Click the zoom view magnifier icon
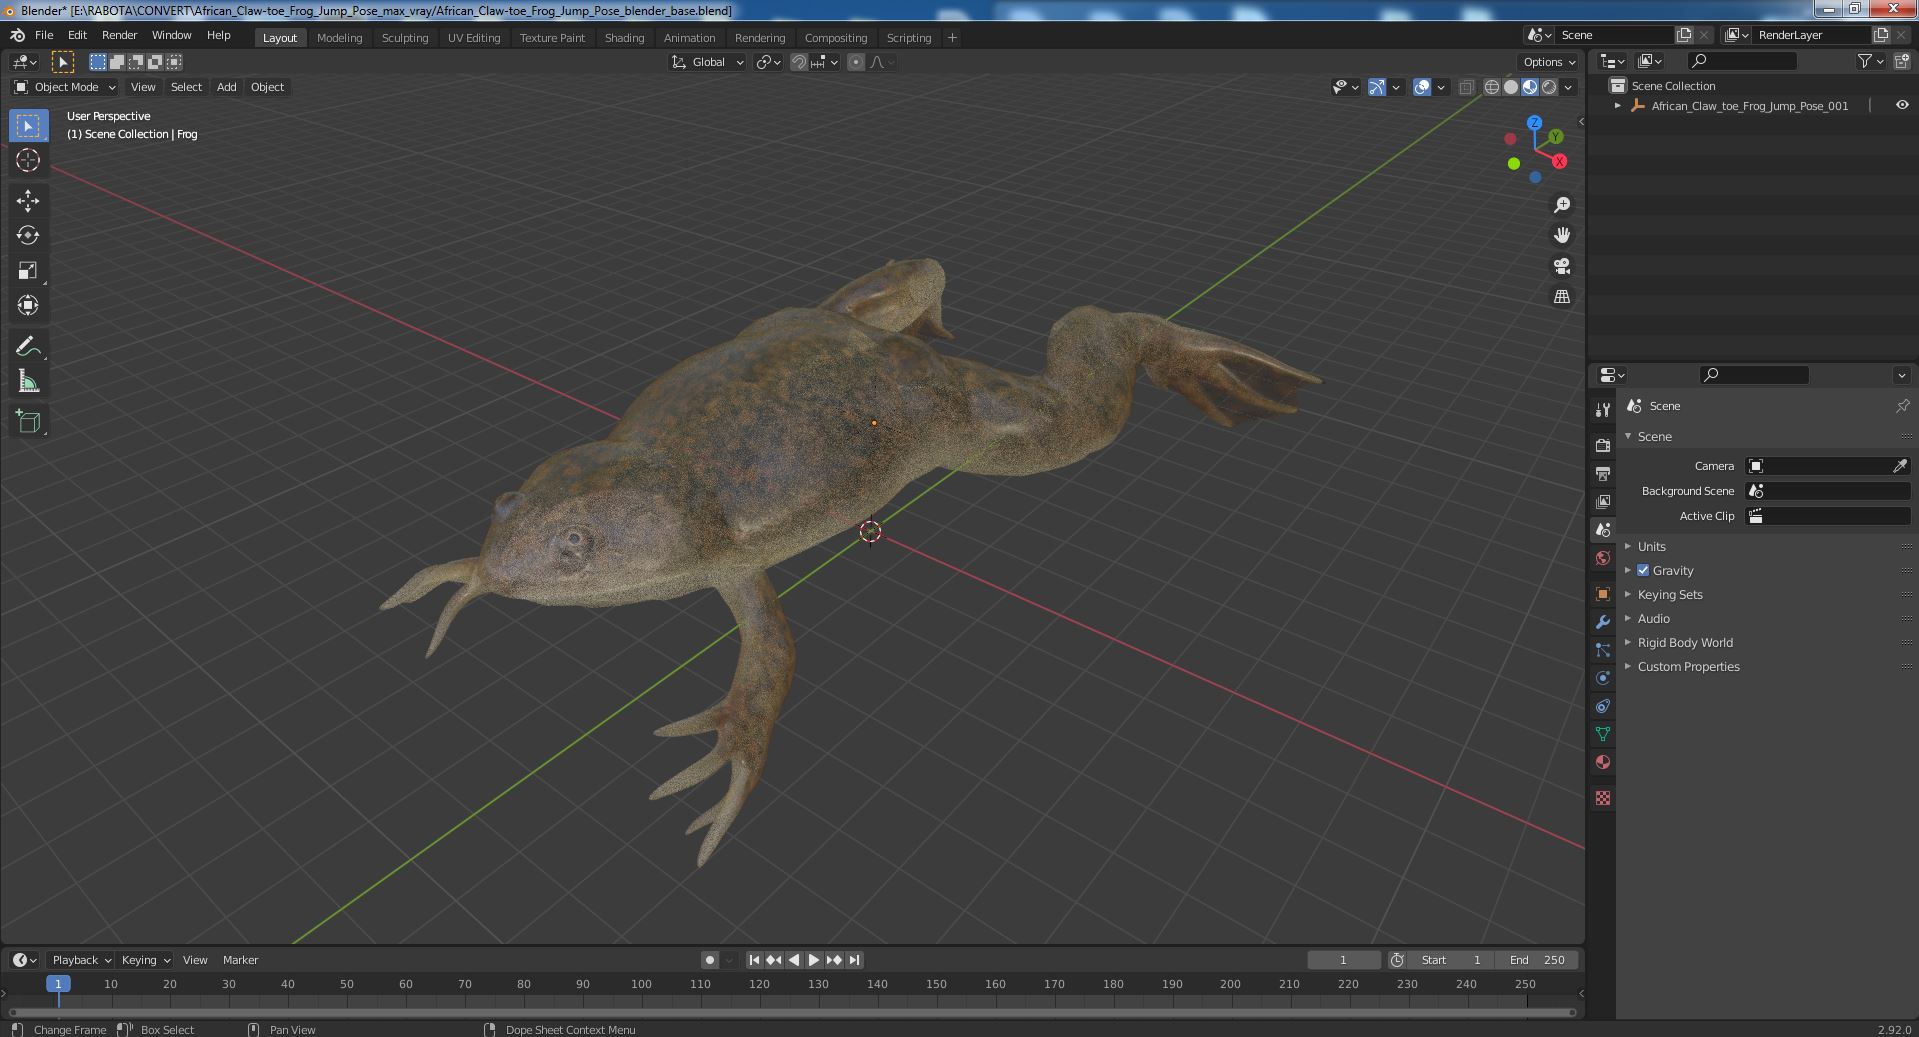 pyautogui.click(x=1562, y=205)
